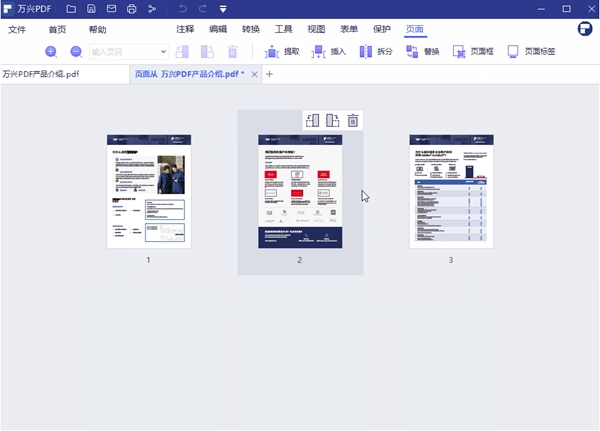The width and height of the screenshot is (600, 431).
Task: Click the zoom out magnifier icon
Action: point(76,51)
